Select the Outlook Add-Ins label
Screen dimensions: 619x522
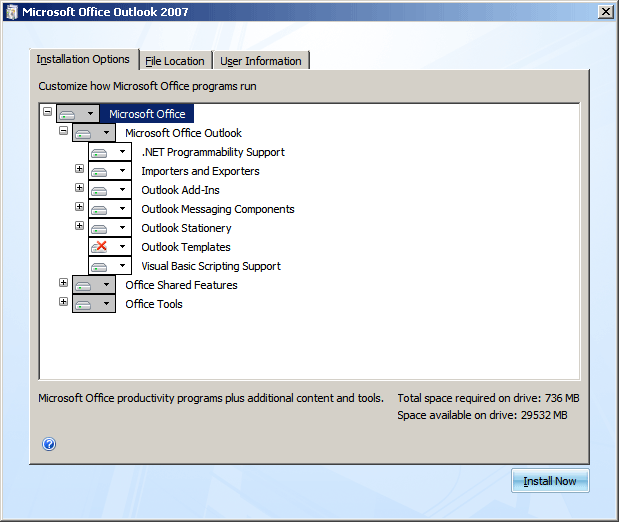point(180,190)
